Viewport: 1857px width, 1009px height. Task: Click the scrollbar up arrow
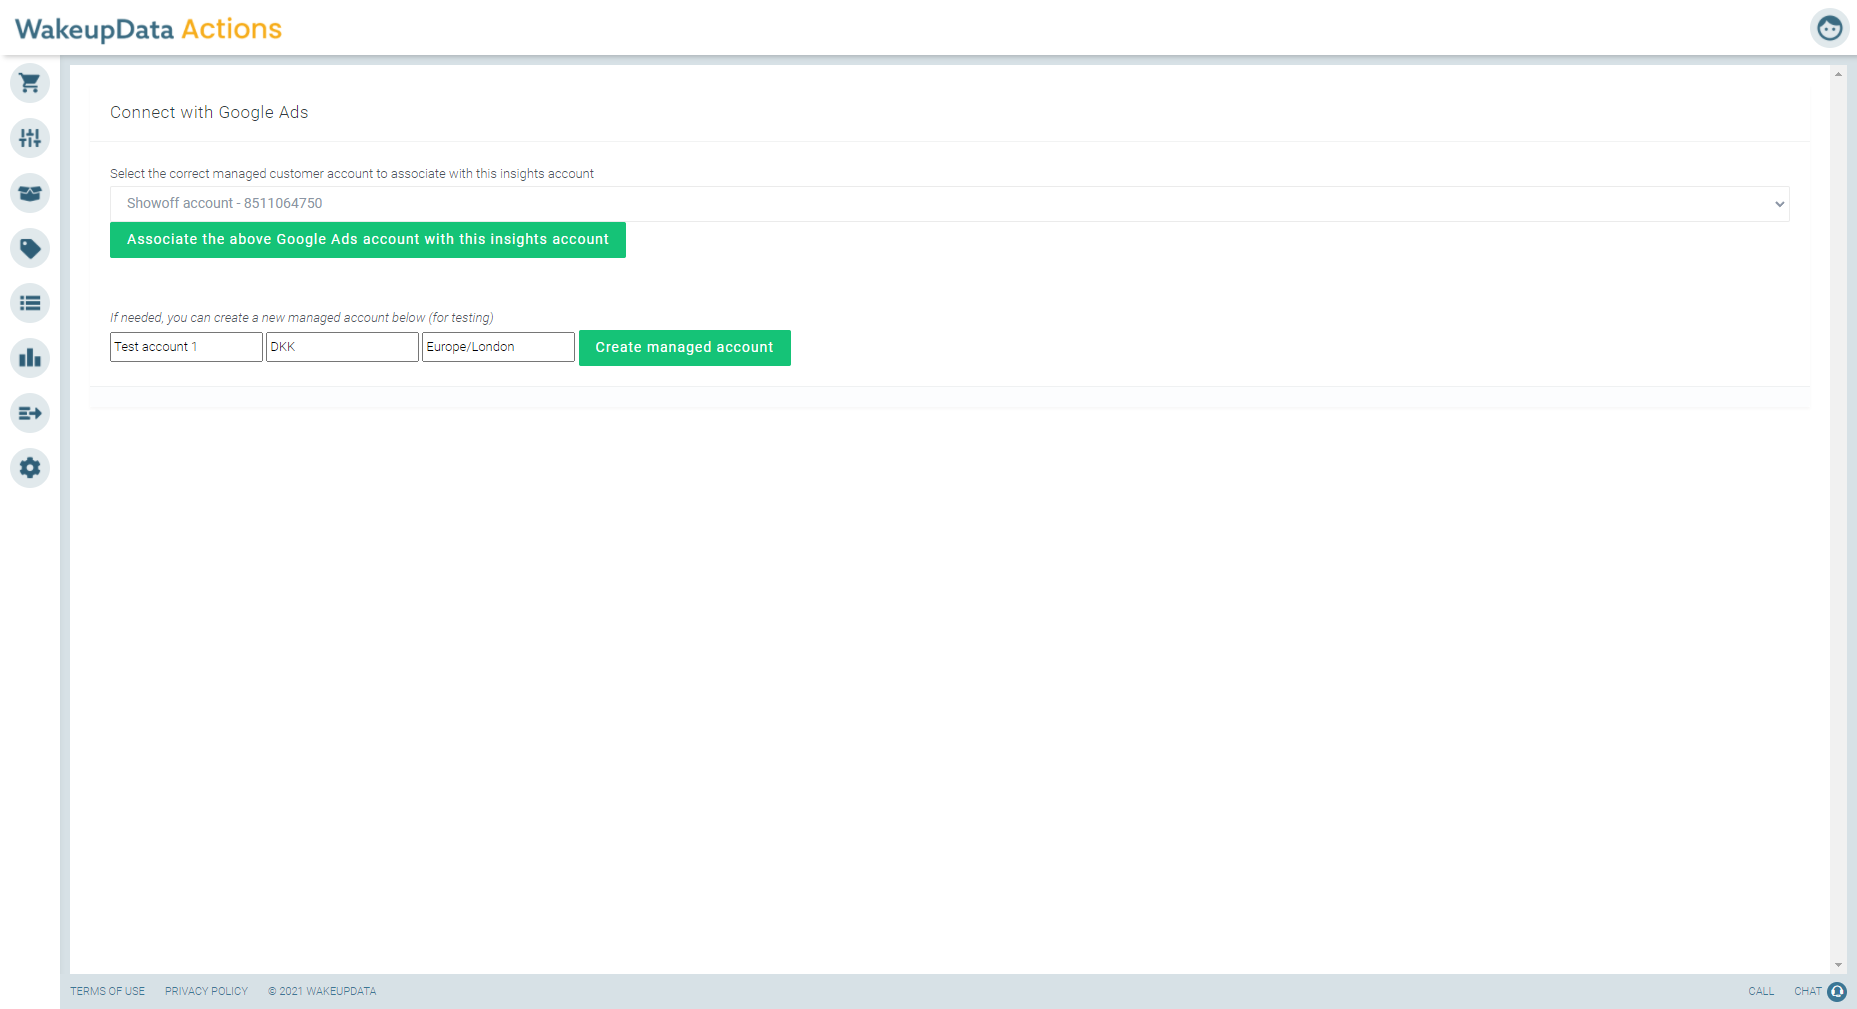(1838, 74)
